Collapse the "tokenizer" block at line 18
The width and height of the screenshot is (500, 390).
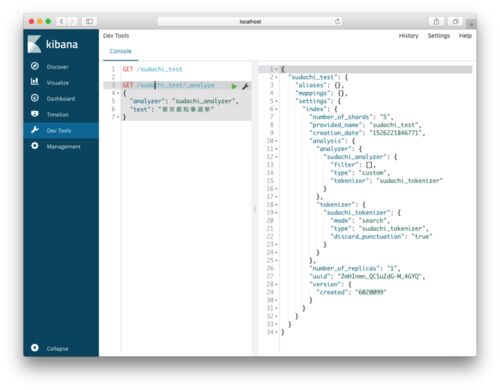(x=277, y=205)
